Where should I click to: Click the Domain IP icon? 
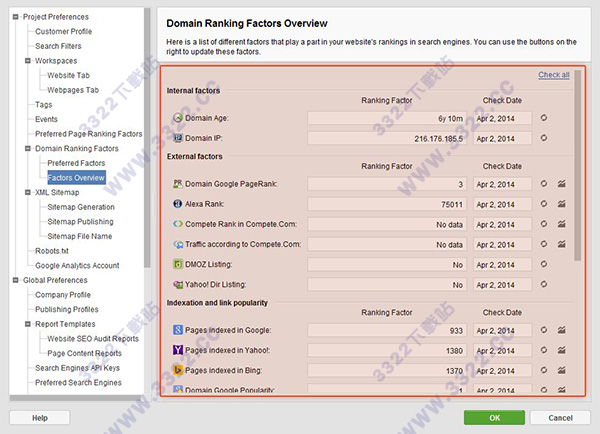(178, 138)
